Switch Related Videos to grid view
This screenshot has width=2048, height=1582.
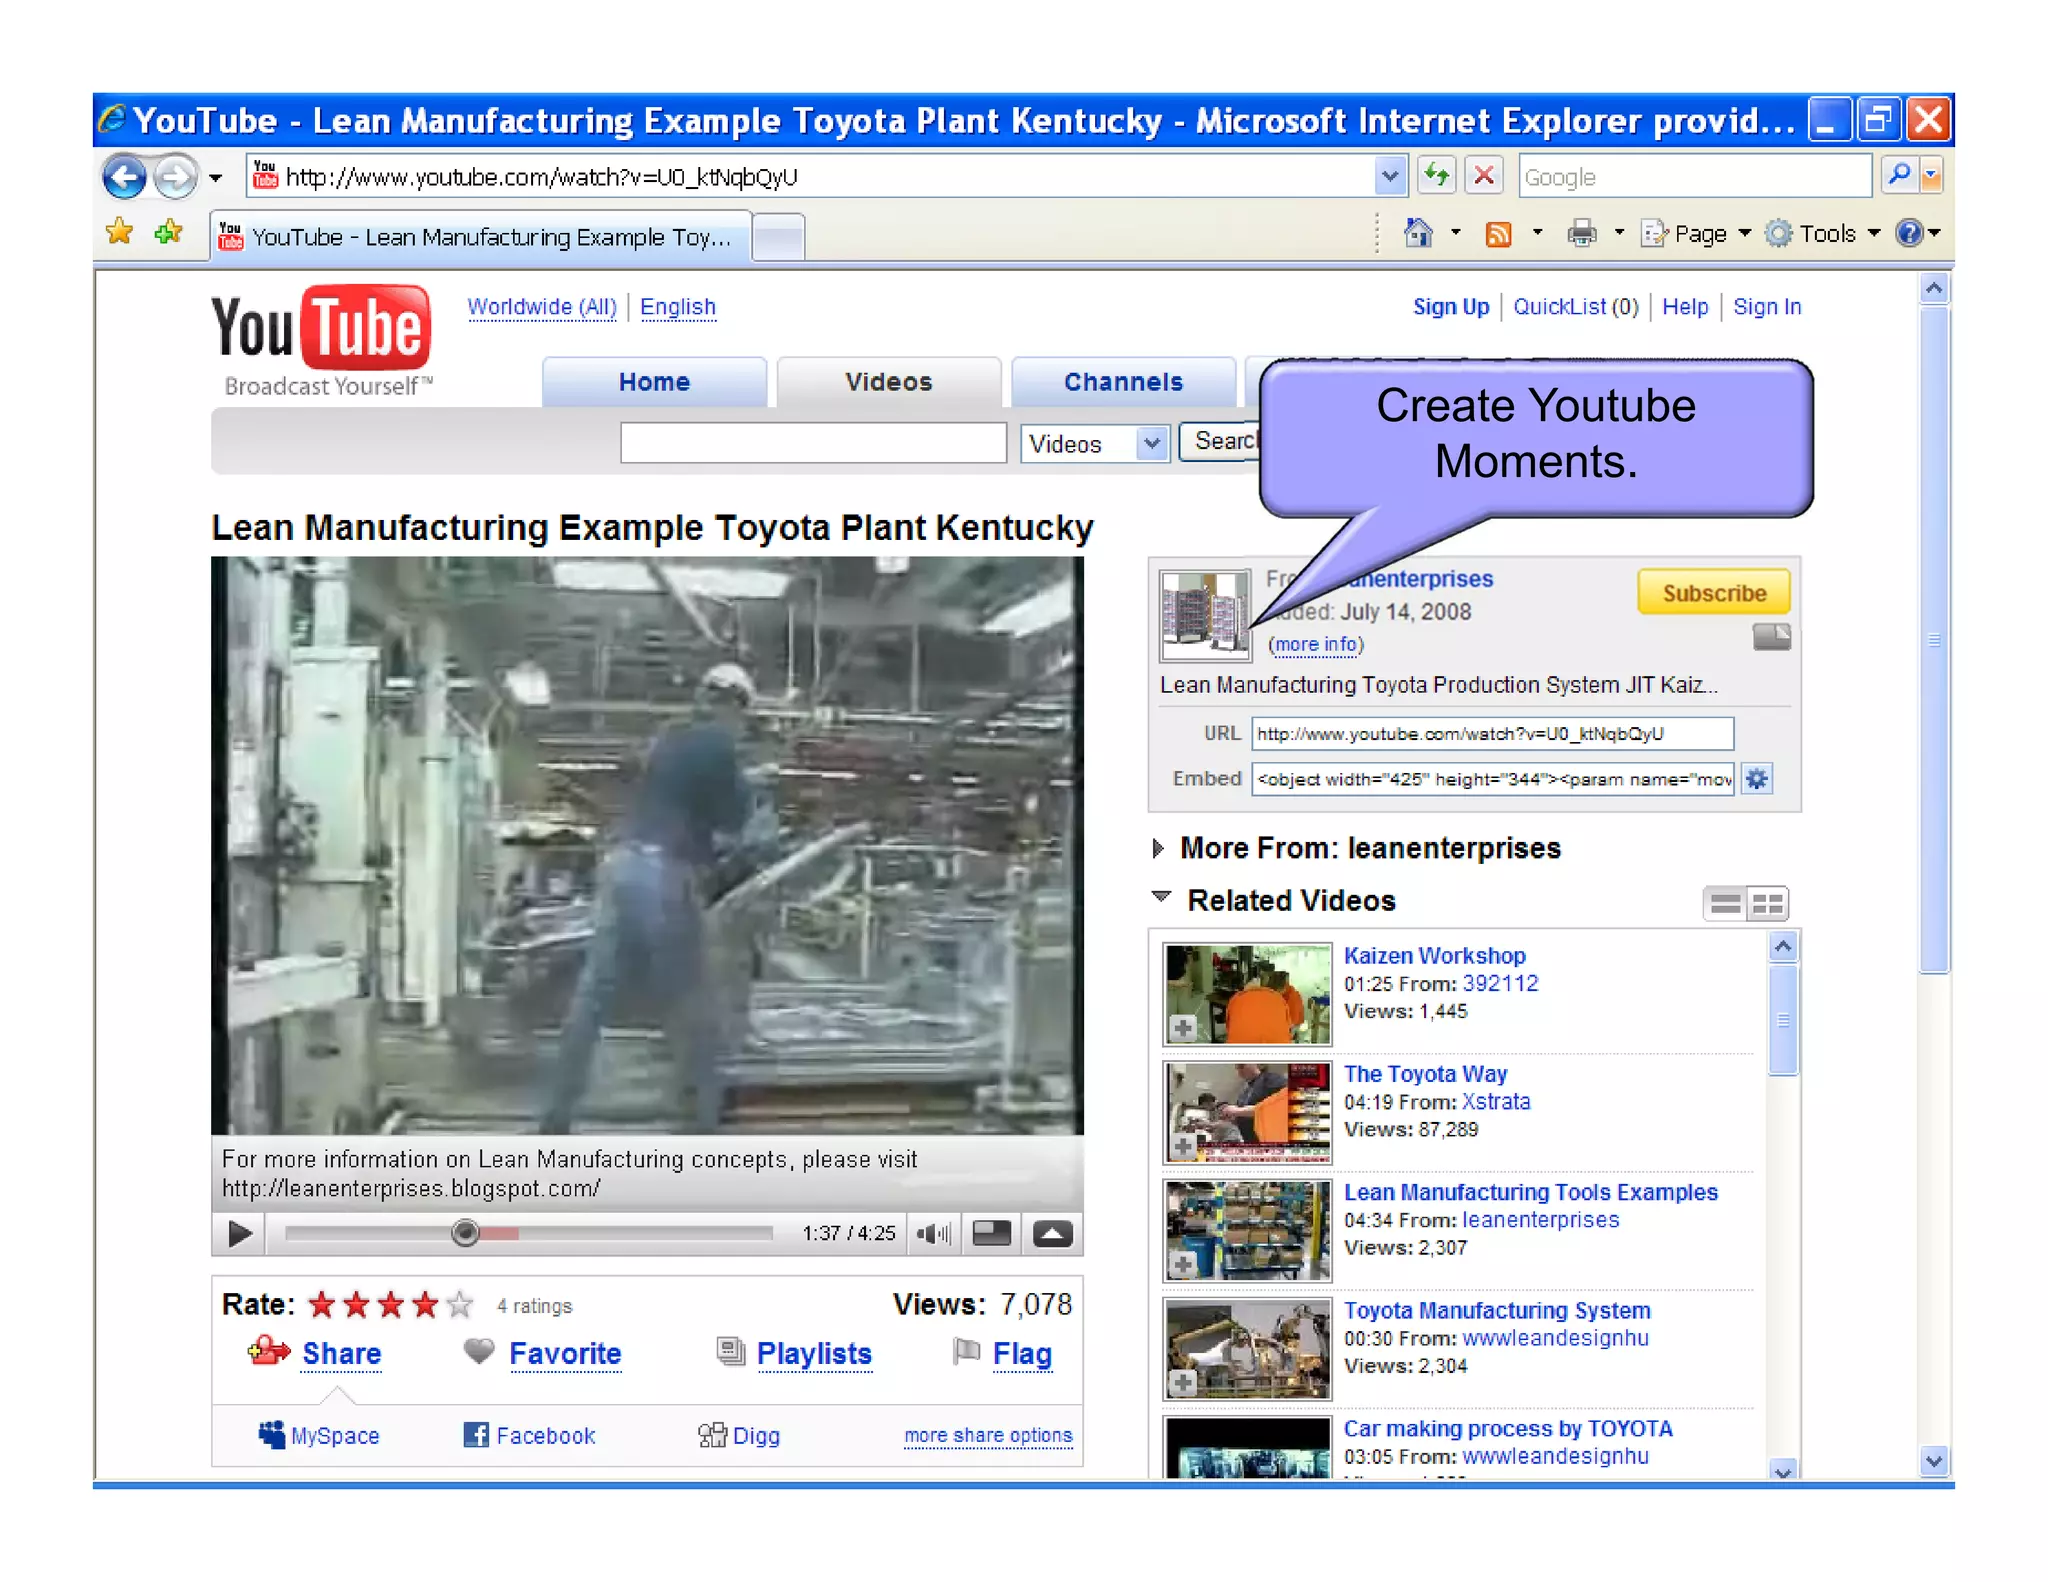click(1767, 903)
